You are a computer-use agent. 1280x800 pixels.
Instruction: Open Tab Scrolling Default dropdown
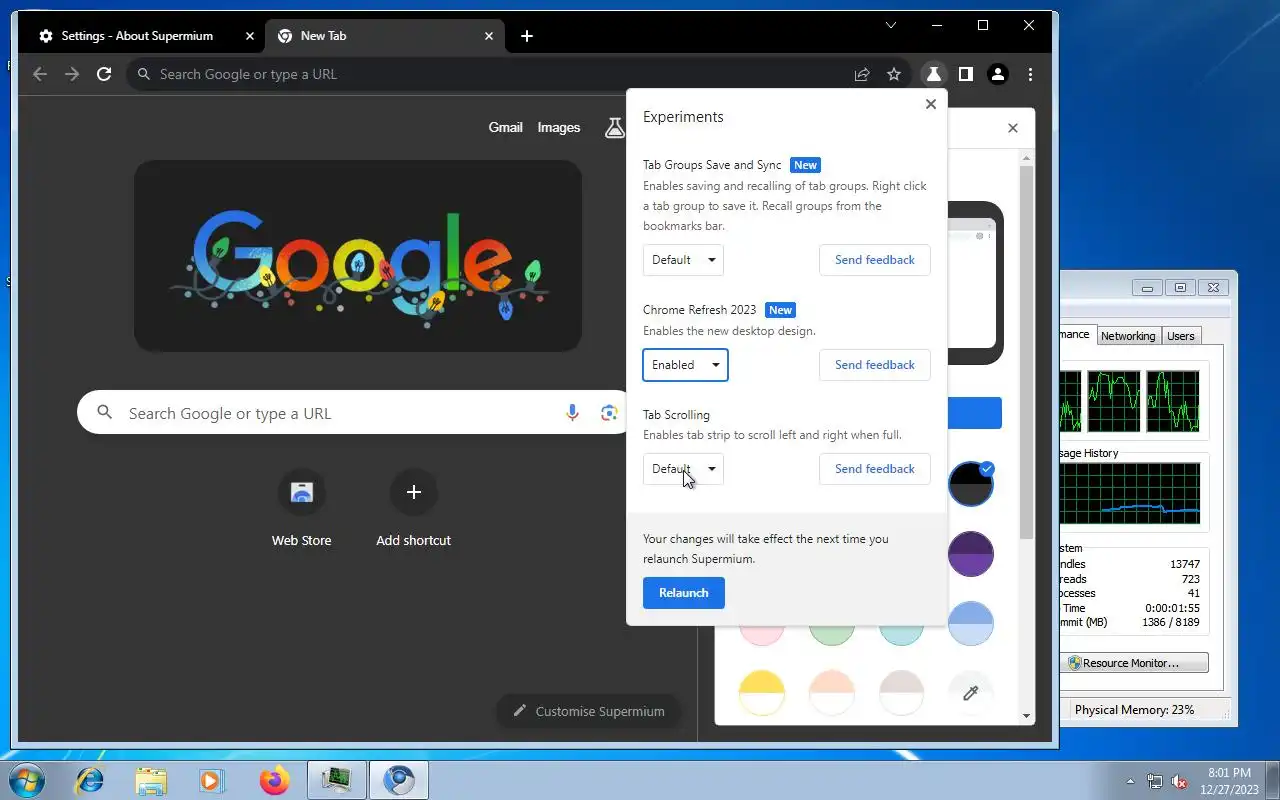(x=683, y=469)
